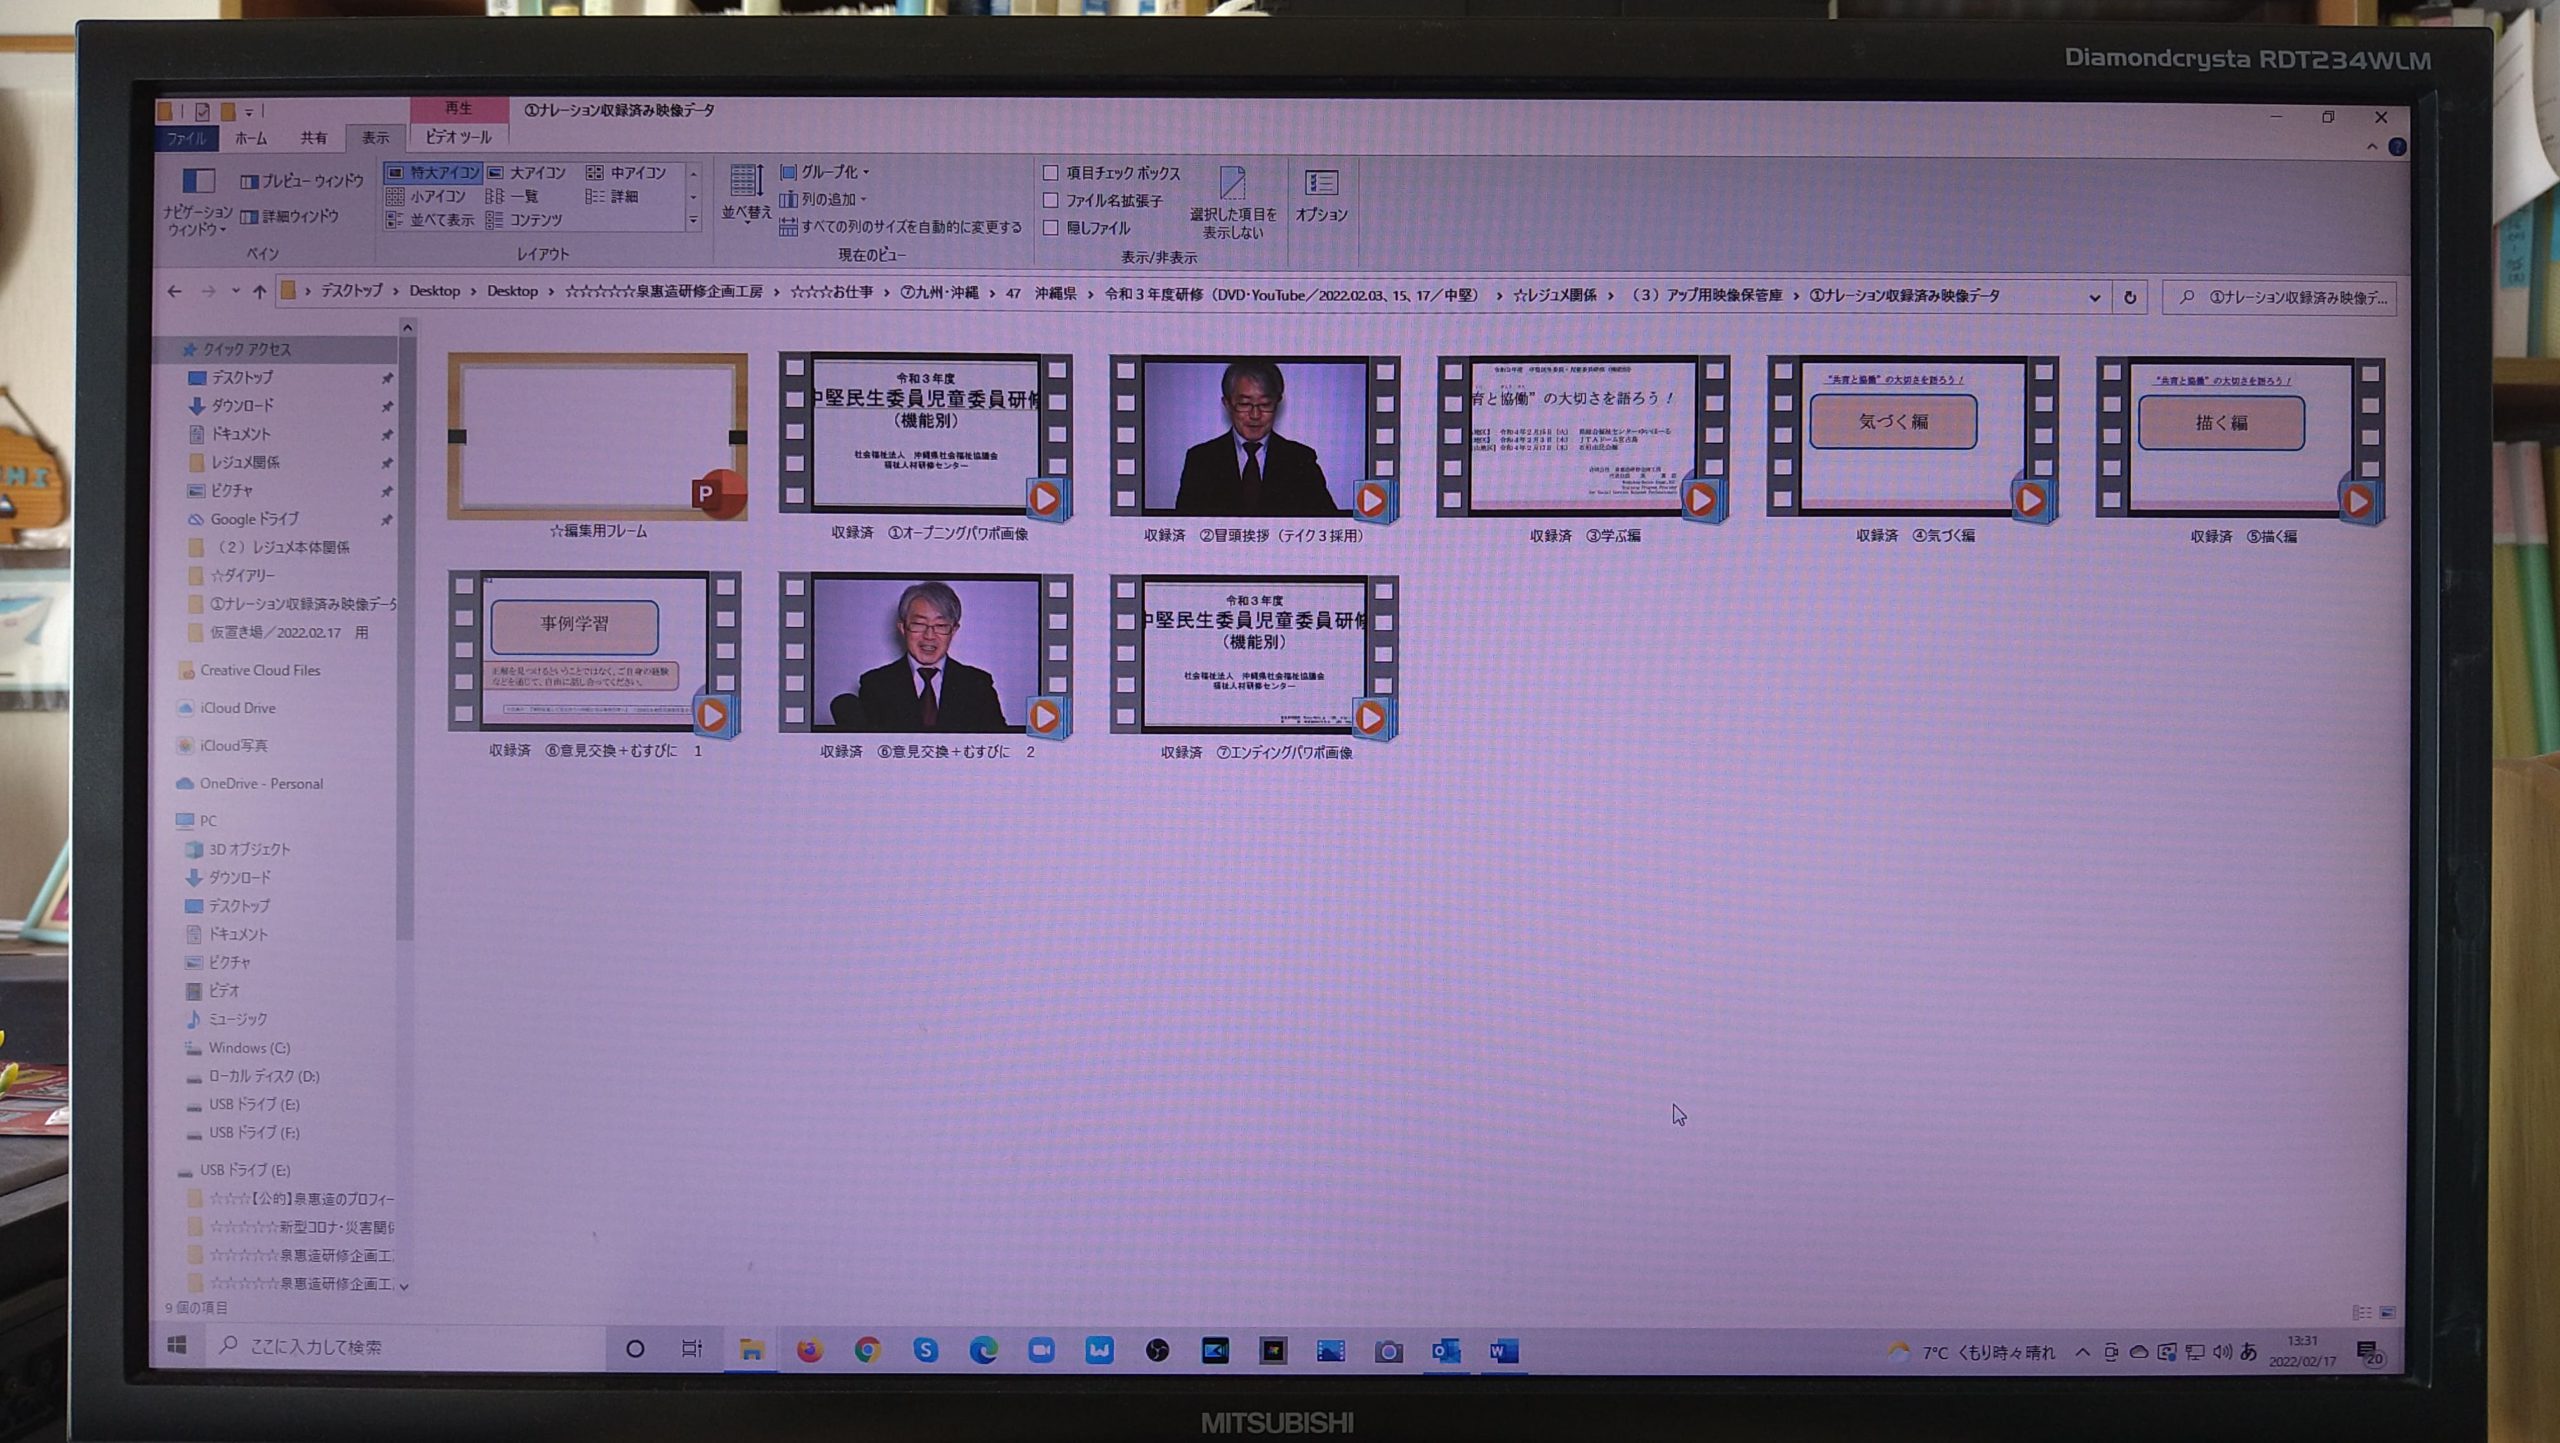
Task: Click 沖縄県 in the address path
Action: point(1055,293)
